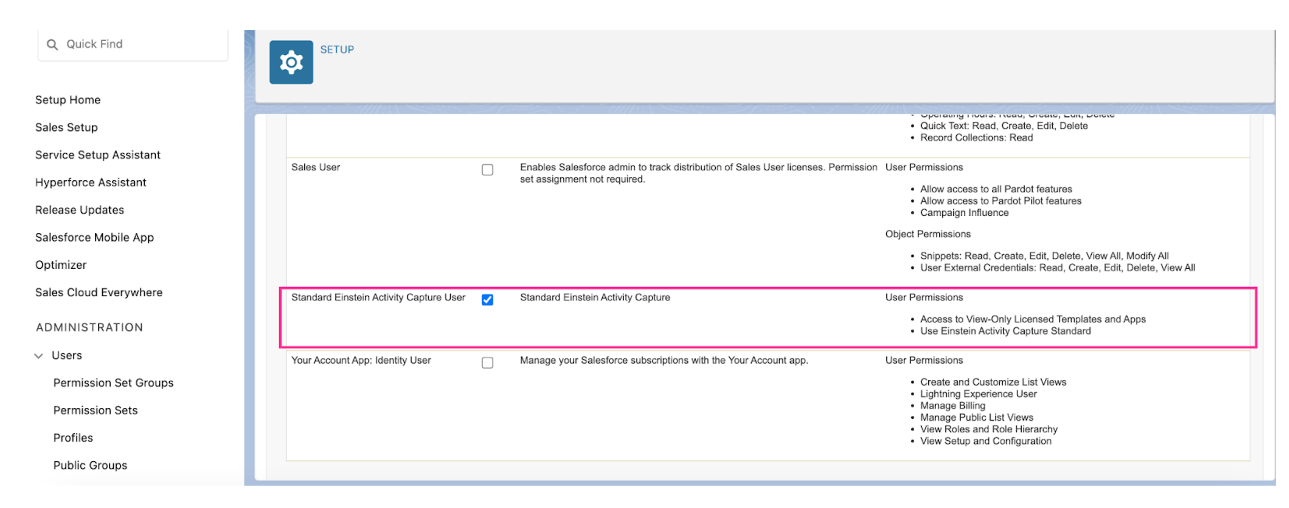Click 'Lightning Experience User' permission text

pyautogui.click(x=979, y=394)
